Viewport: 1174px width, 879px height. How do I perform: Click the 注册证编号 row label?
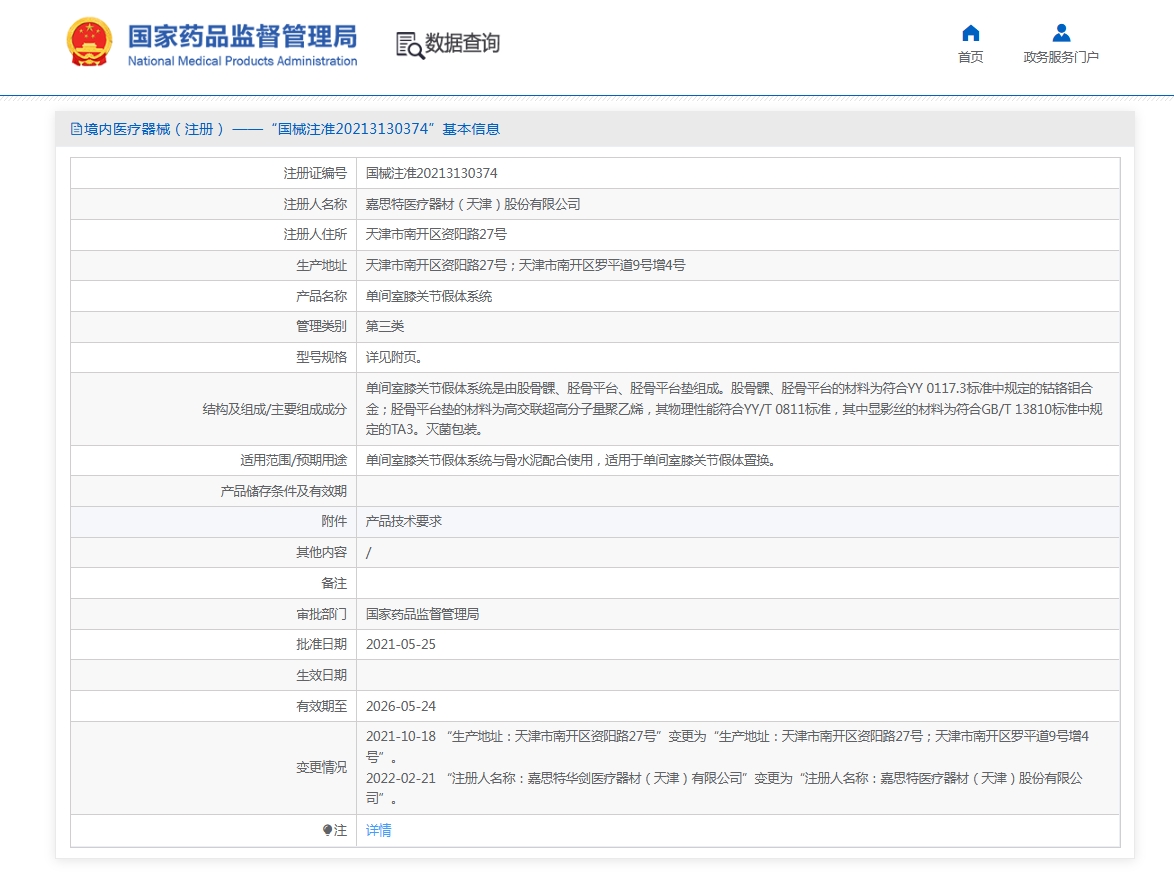(314, 173)
